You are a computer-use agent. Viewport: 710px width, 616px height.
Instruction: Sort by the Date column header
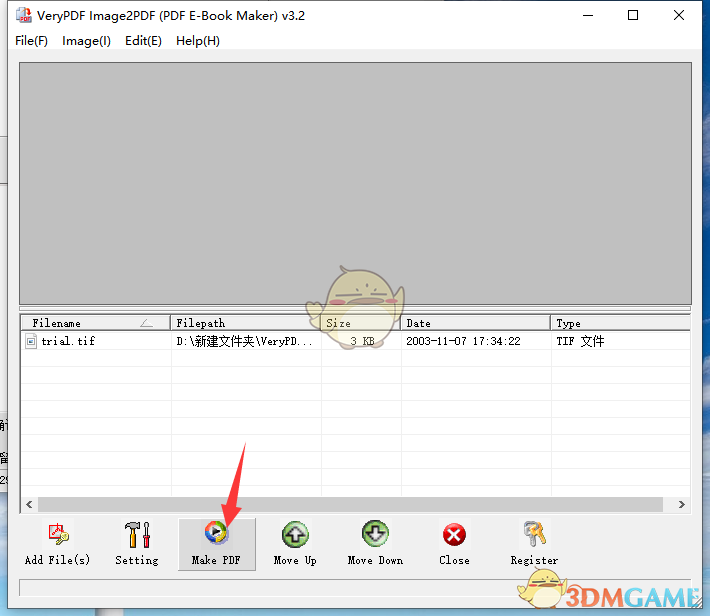pyautogui.click(x=475, y=323)
